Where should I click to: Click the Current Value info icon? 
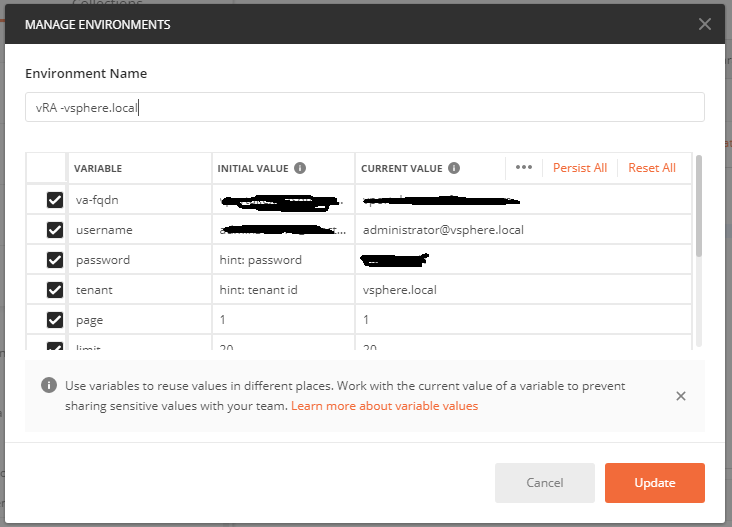click(x=453, y=168)
